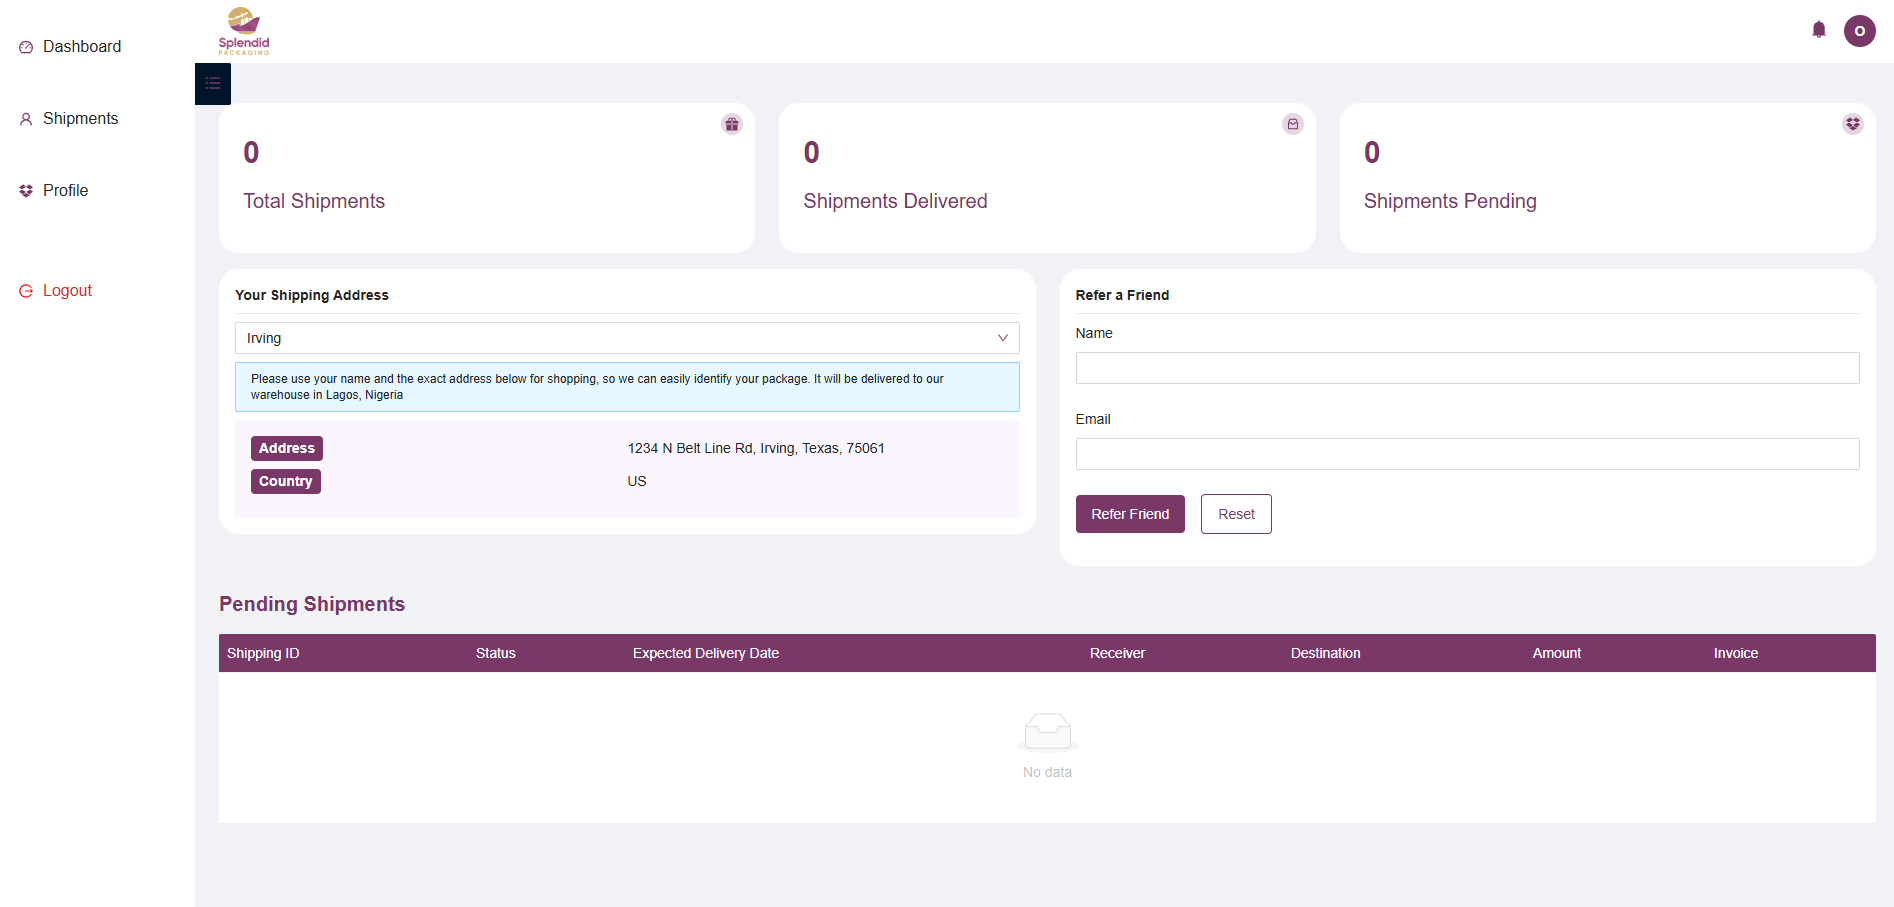The width and height of the screenshot is (1894, 907).
Task: Click the Your Shipping Address heading
Action: (312, 295)
